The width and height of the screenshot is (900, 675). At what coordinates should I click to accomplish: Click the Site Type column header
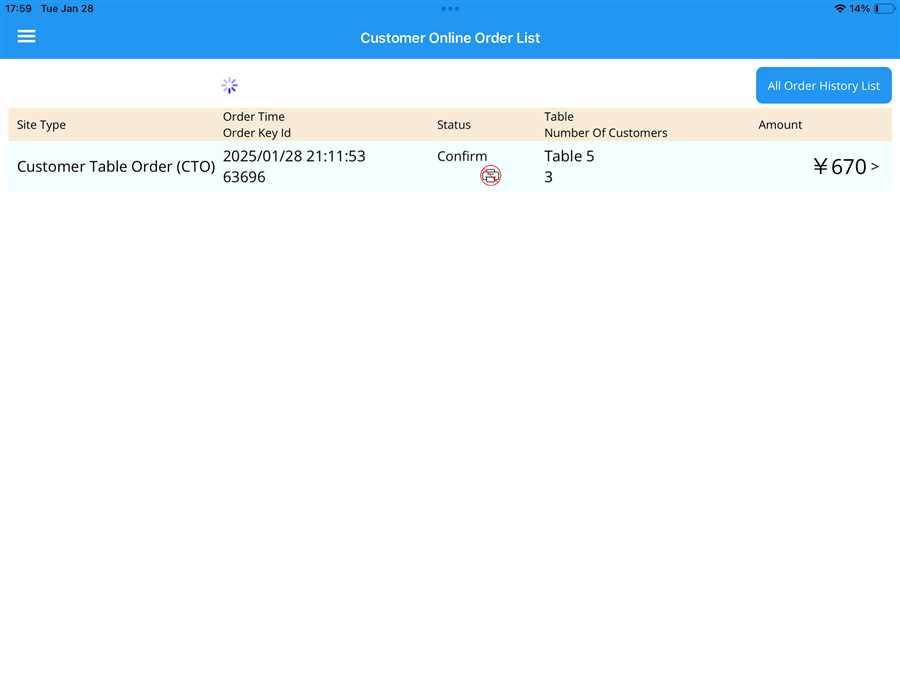(x=41, y=125)
